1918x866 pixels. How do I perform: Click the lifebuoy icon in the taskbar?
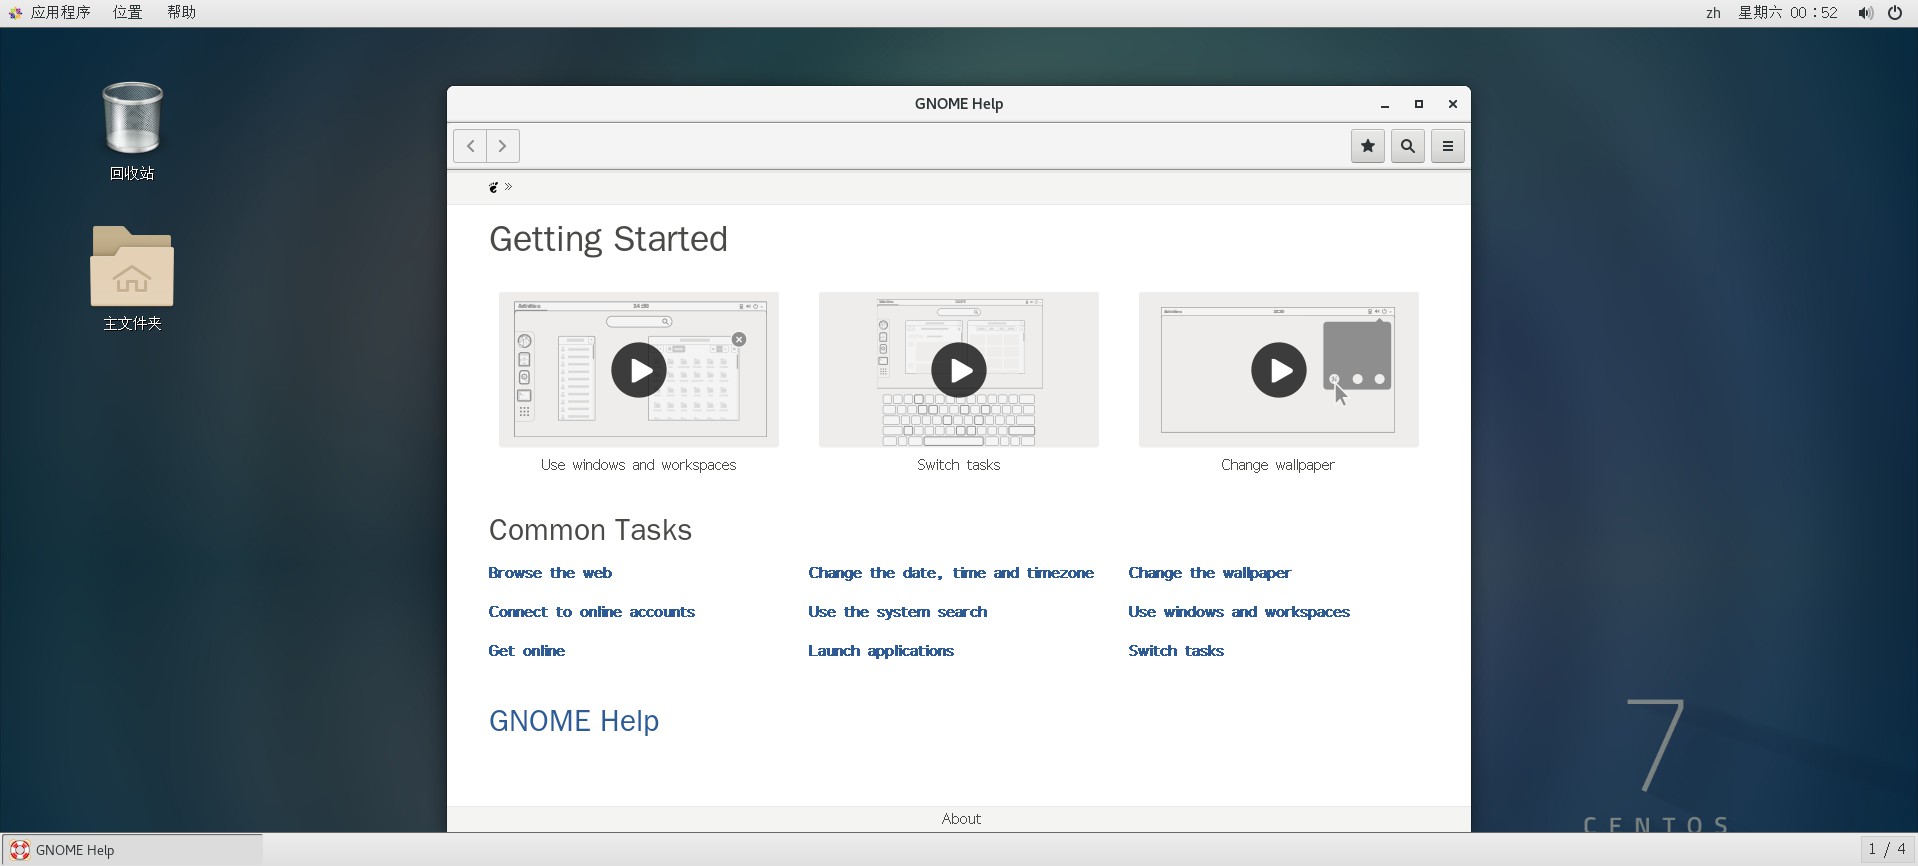(19, 850)
